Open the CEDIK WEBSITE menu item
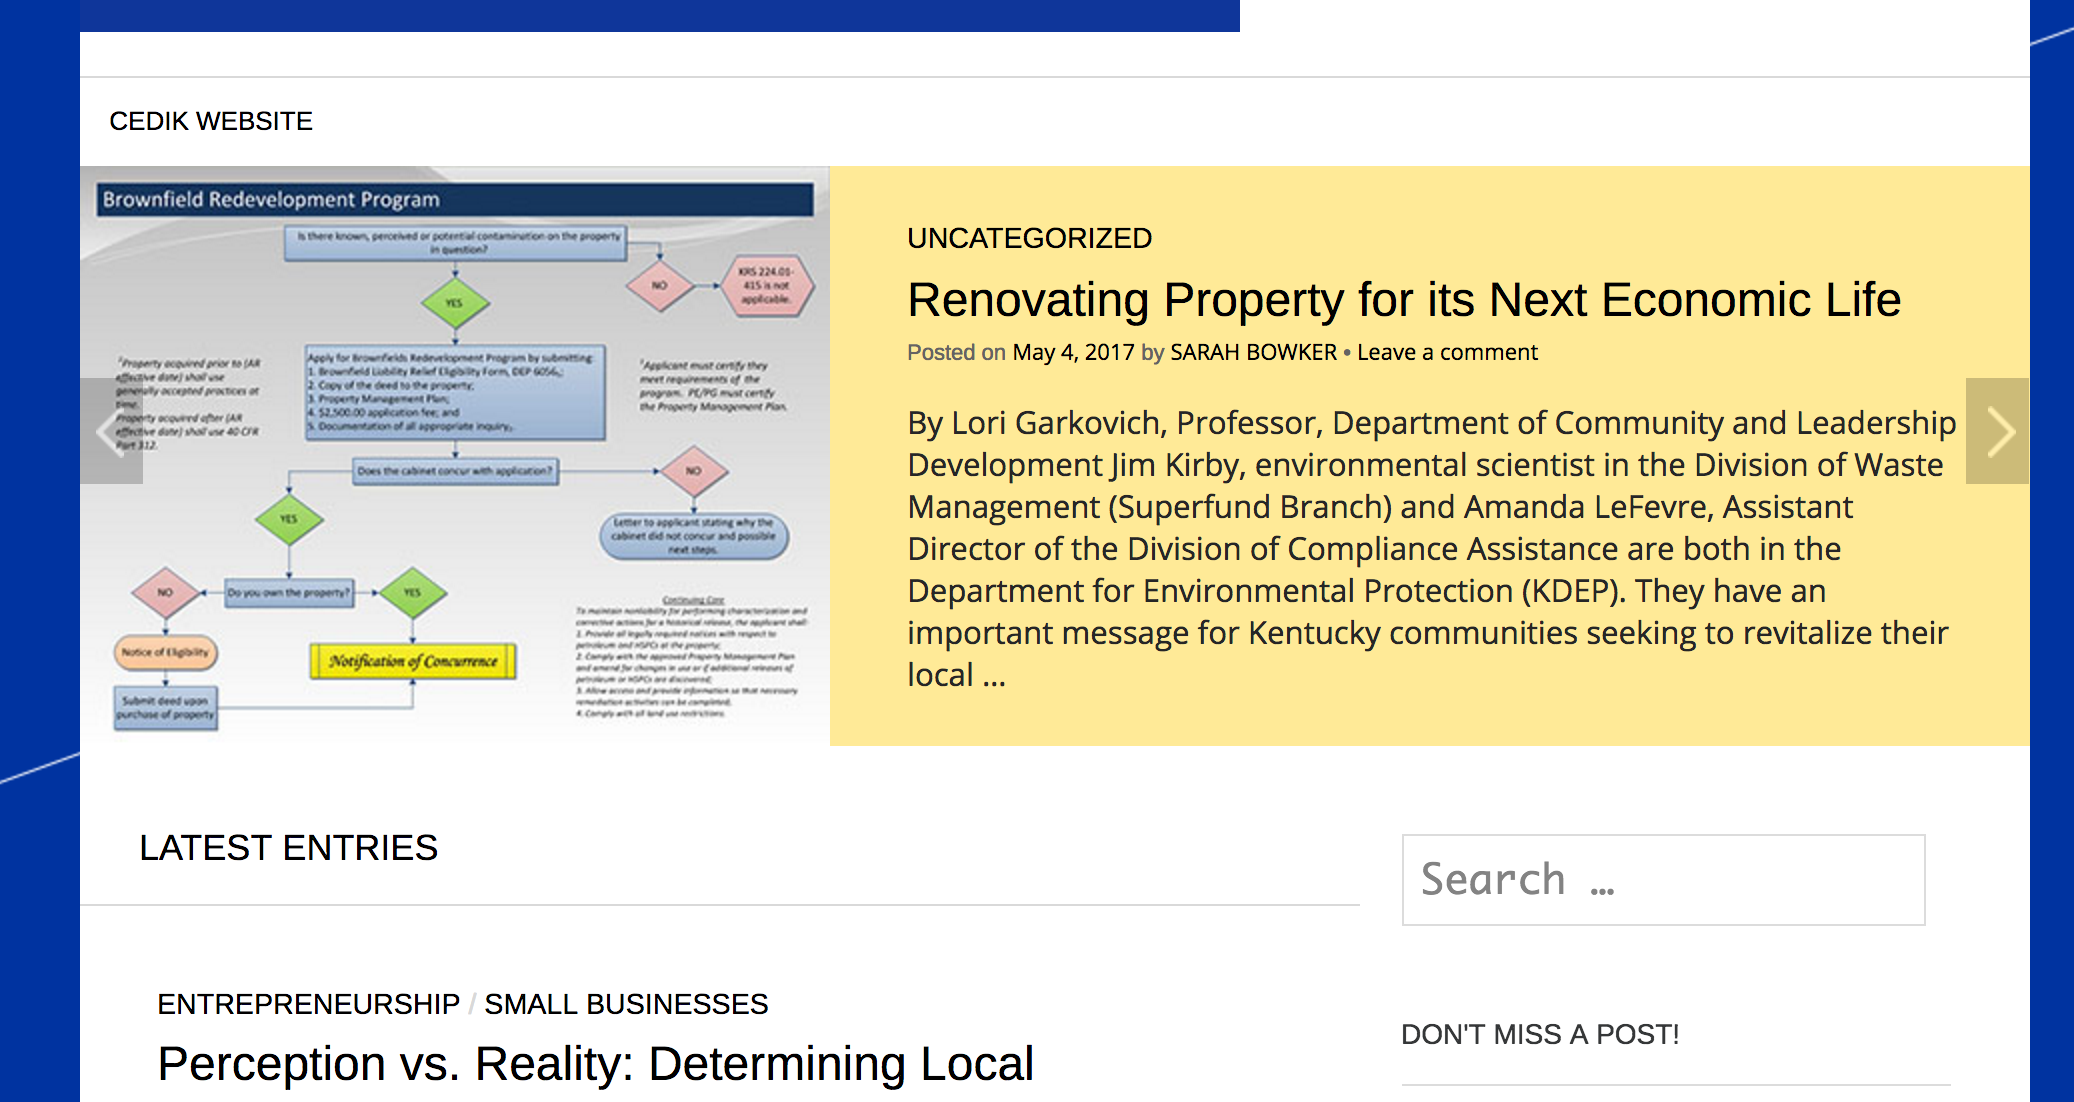 click(211, 121)
